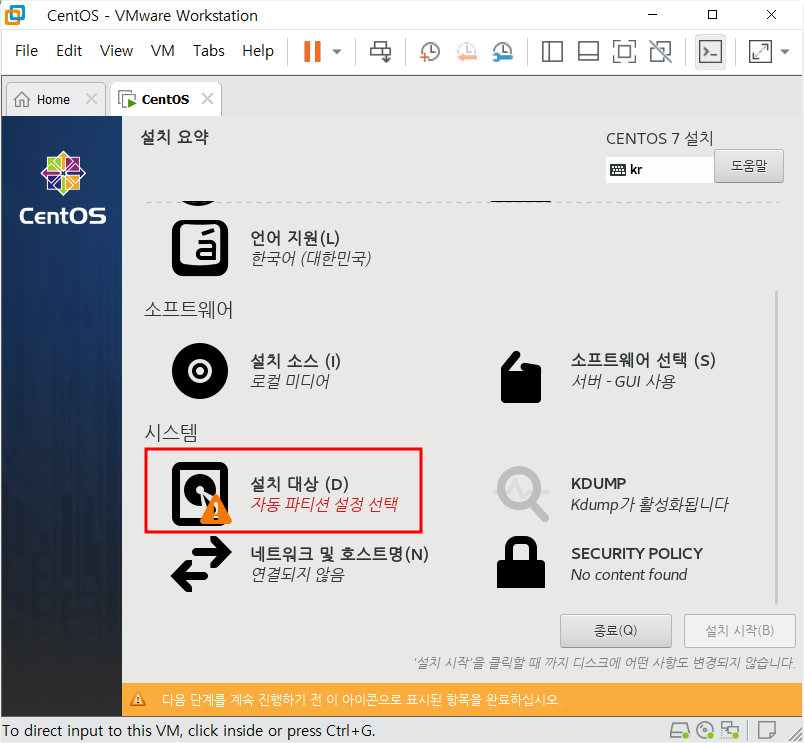Click the red text 자동 파티션 설정 선택
This screenshot has width=804, height=743.
(x=324, y=504)
